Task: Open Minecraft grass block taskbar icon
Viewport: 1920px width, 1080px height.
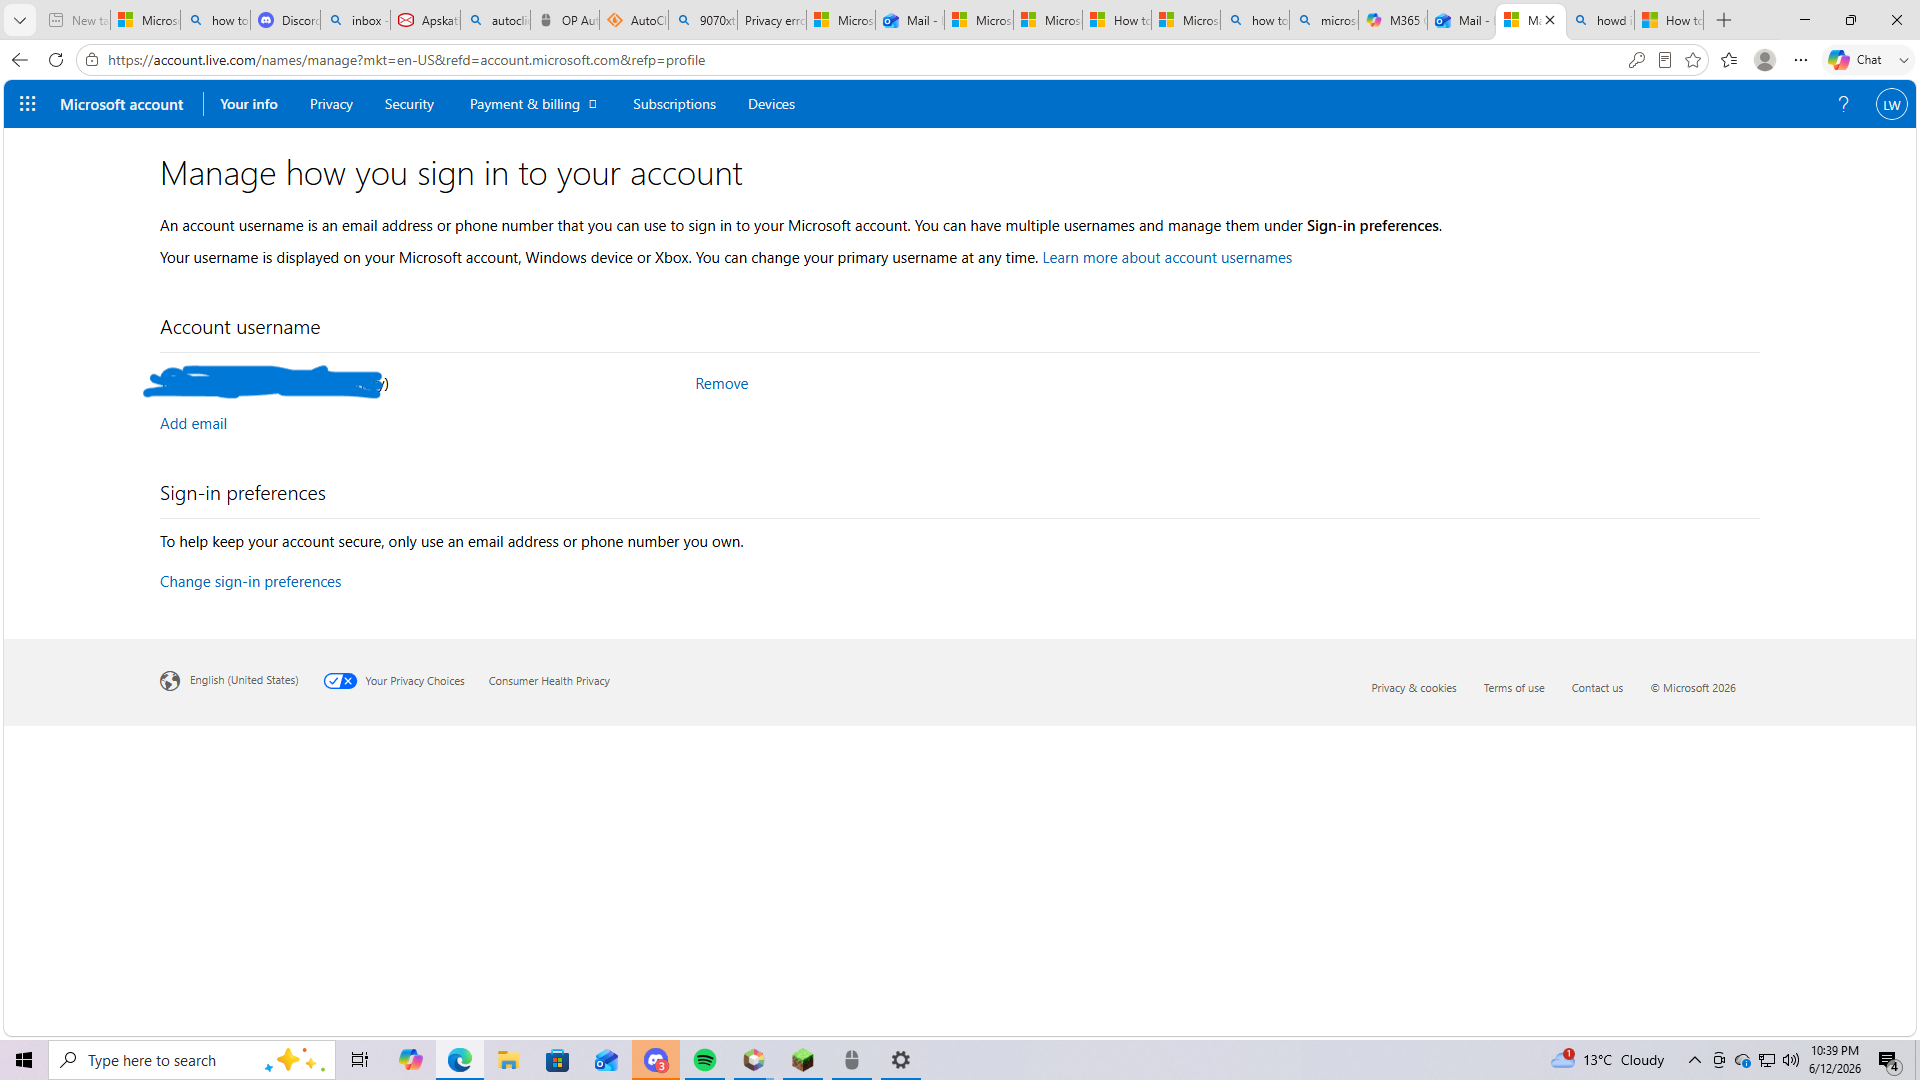Action: (802, 1060)
